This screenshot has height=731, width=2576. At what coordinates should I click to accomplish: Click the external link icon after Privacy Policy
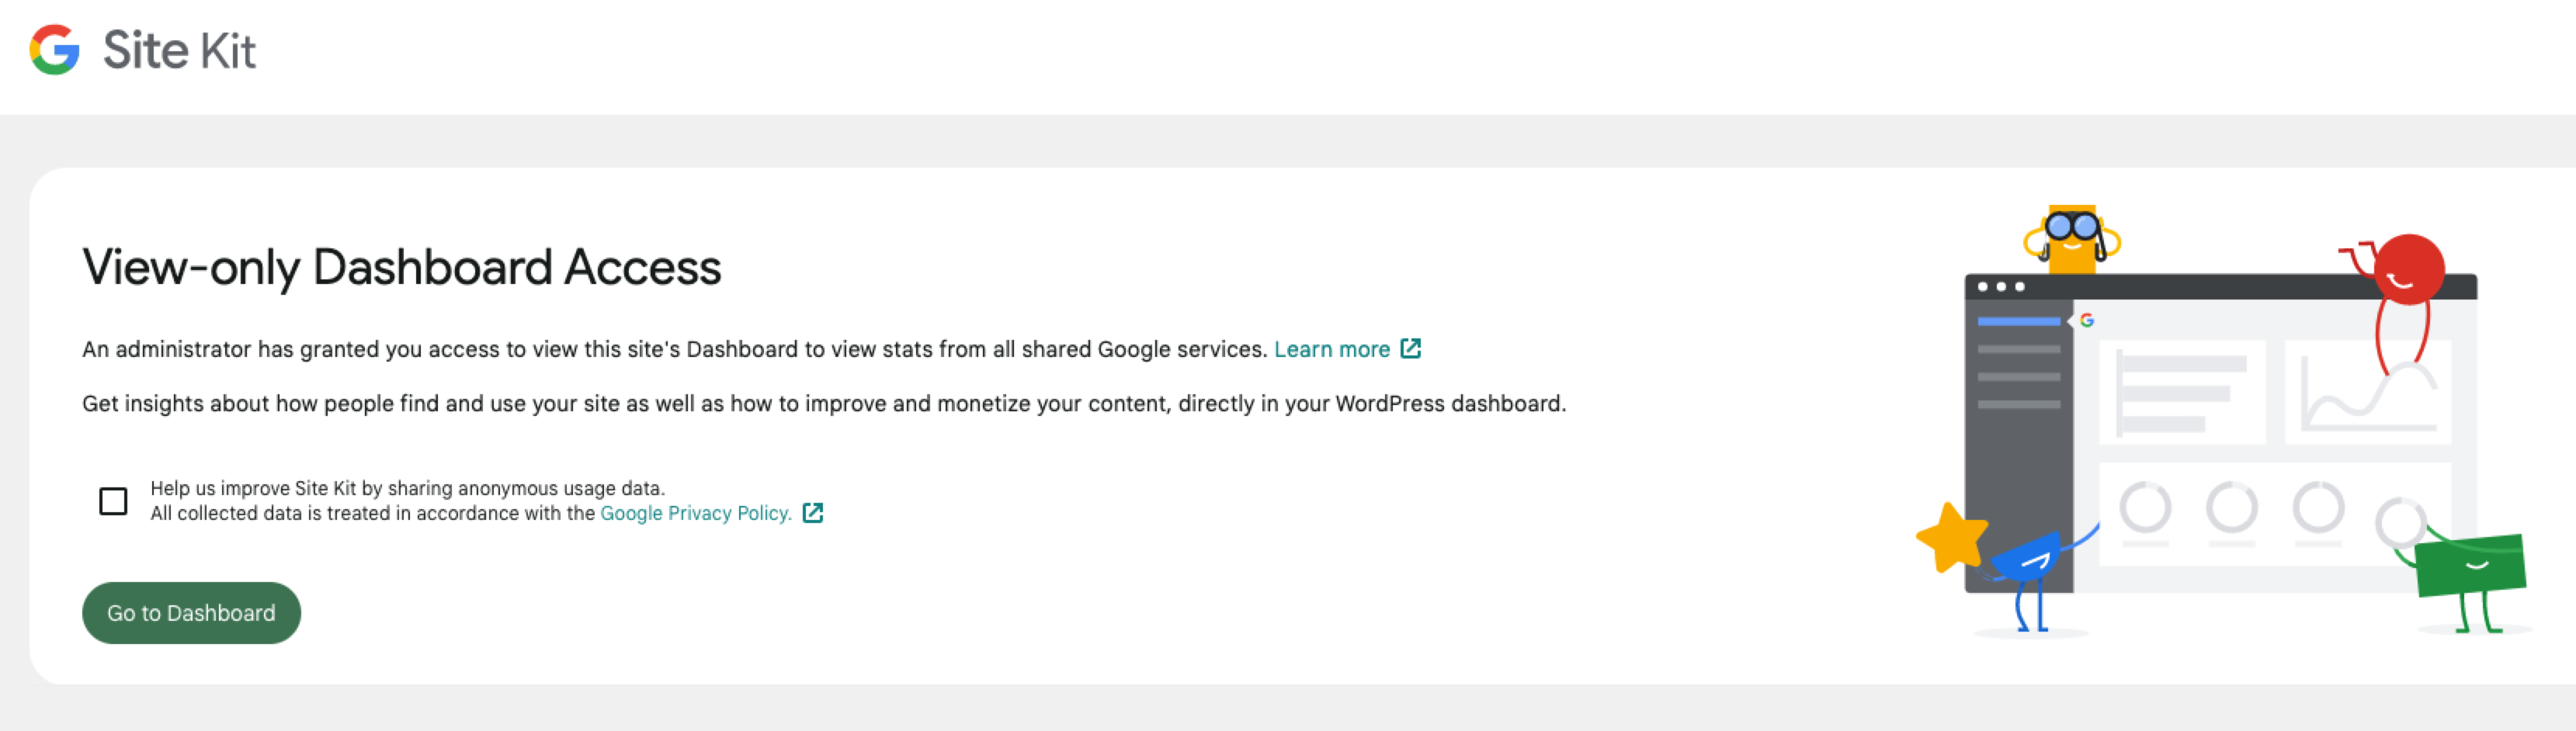(x=813, y=513)
